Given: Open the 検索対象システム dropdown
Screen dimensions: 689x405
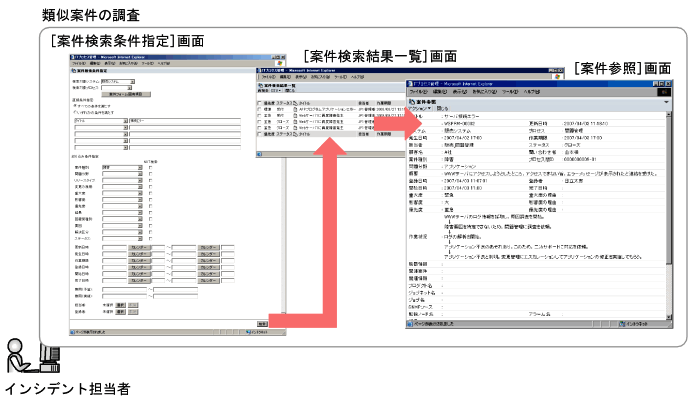Looking at the screenshot, I should (x=118, y=82).
